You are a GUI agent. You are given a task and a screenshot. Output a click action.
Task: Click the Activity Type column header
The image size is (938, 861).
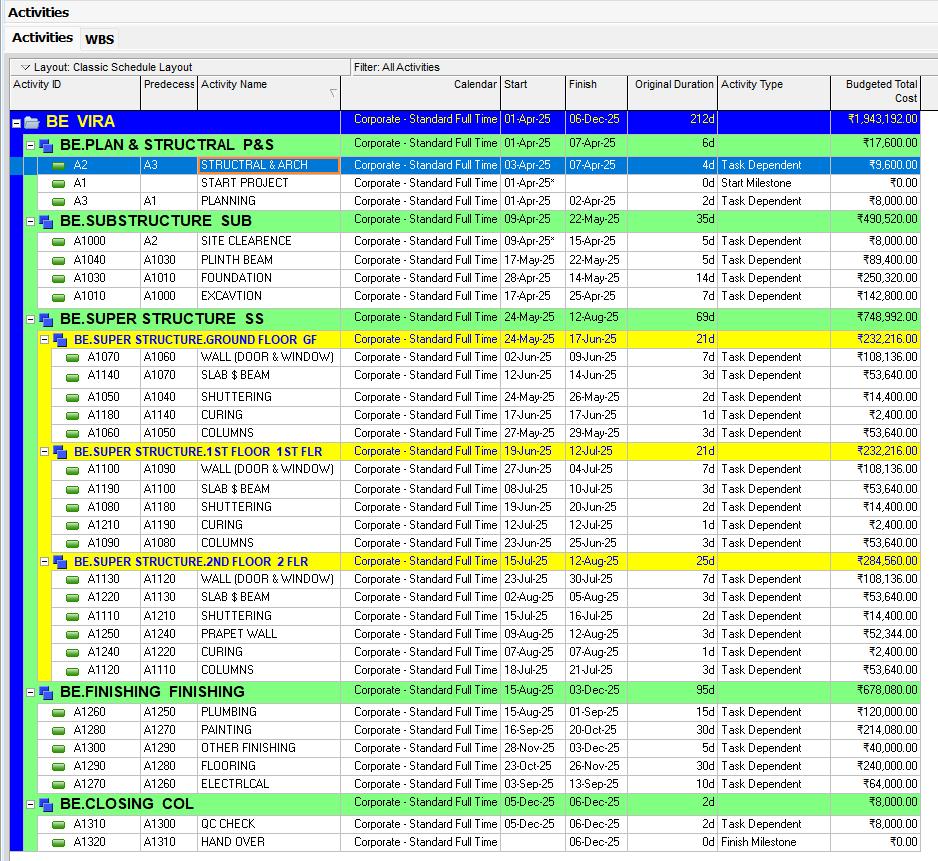[774, 92]
